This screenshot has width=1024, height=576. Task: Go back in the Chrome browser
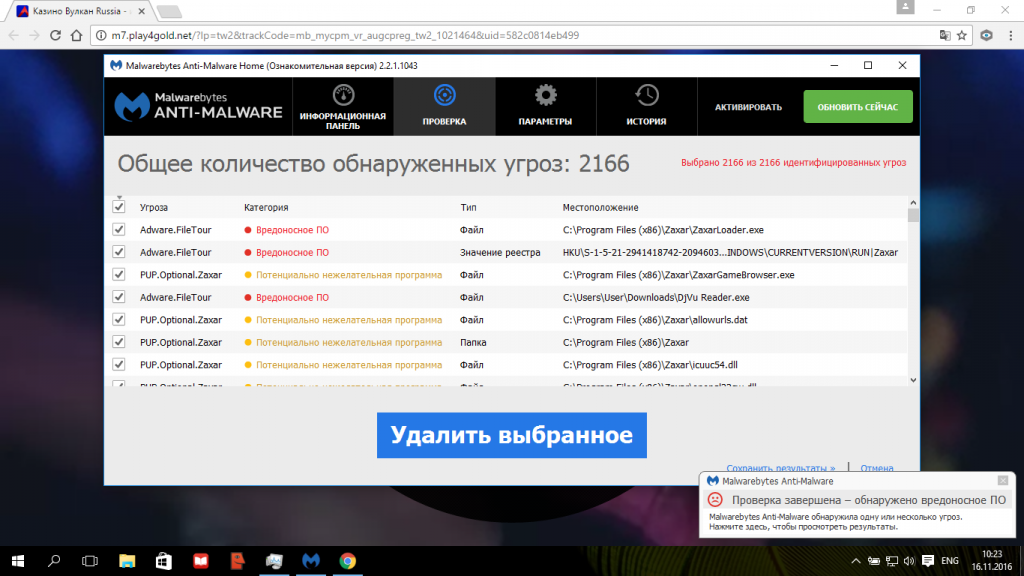pyautogui.click(x=14, y=36)
